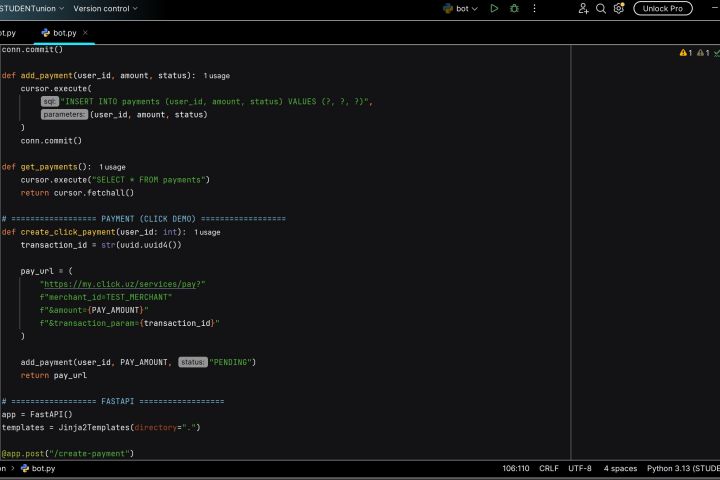Viewport: 720px width, 480px height.
Task: Click 'app = FastAPI()' line
Action: coord(37,414)
